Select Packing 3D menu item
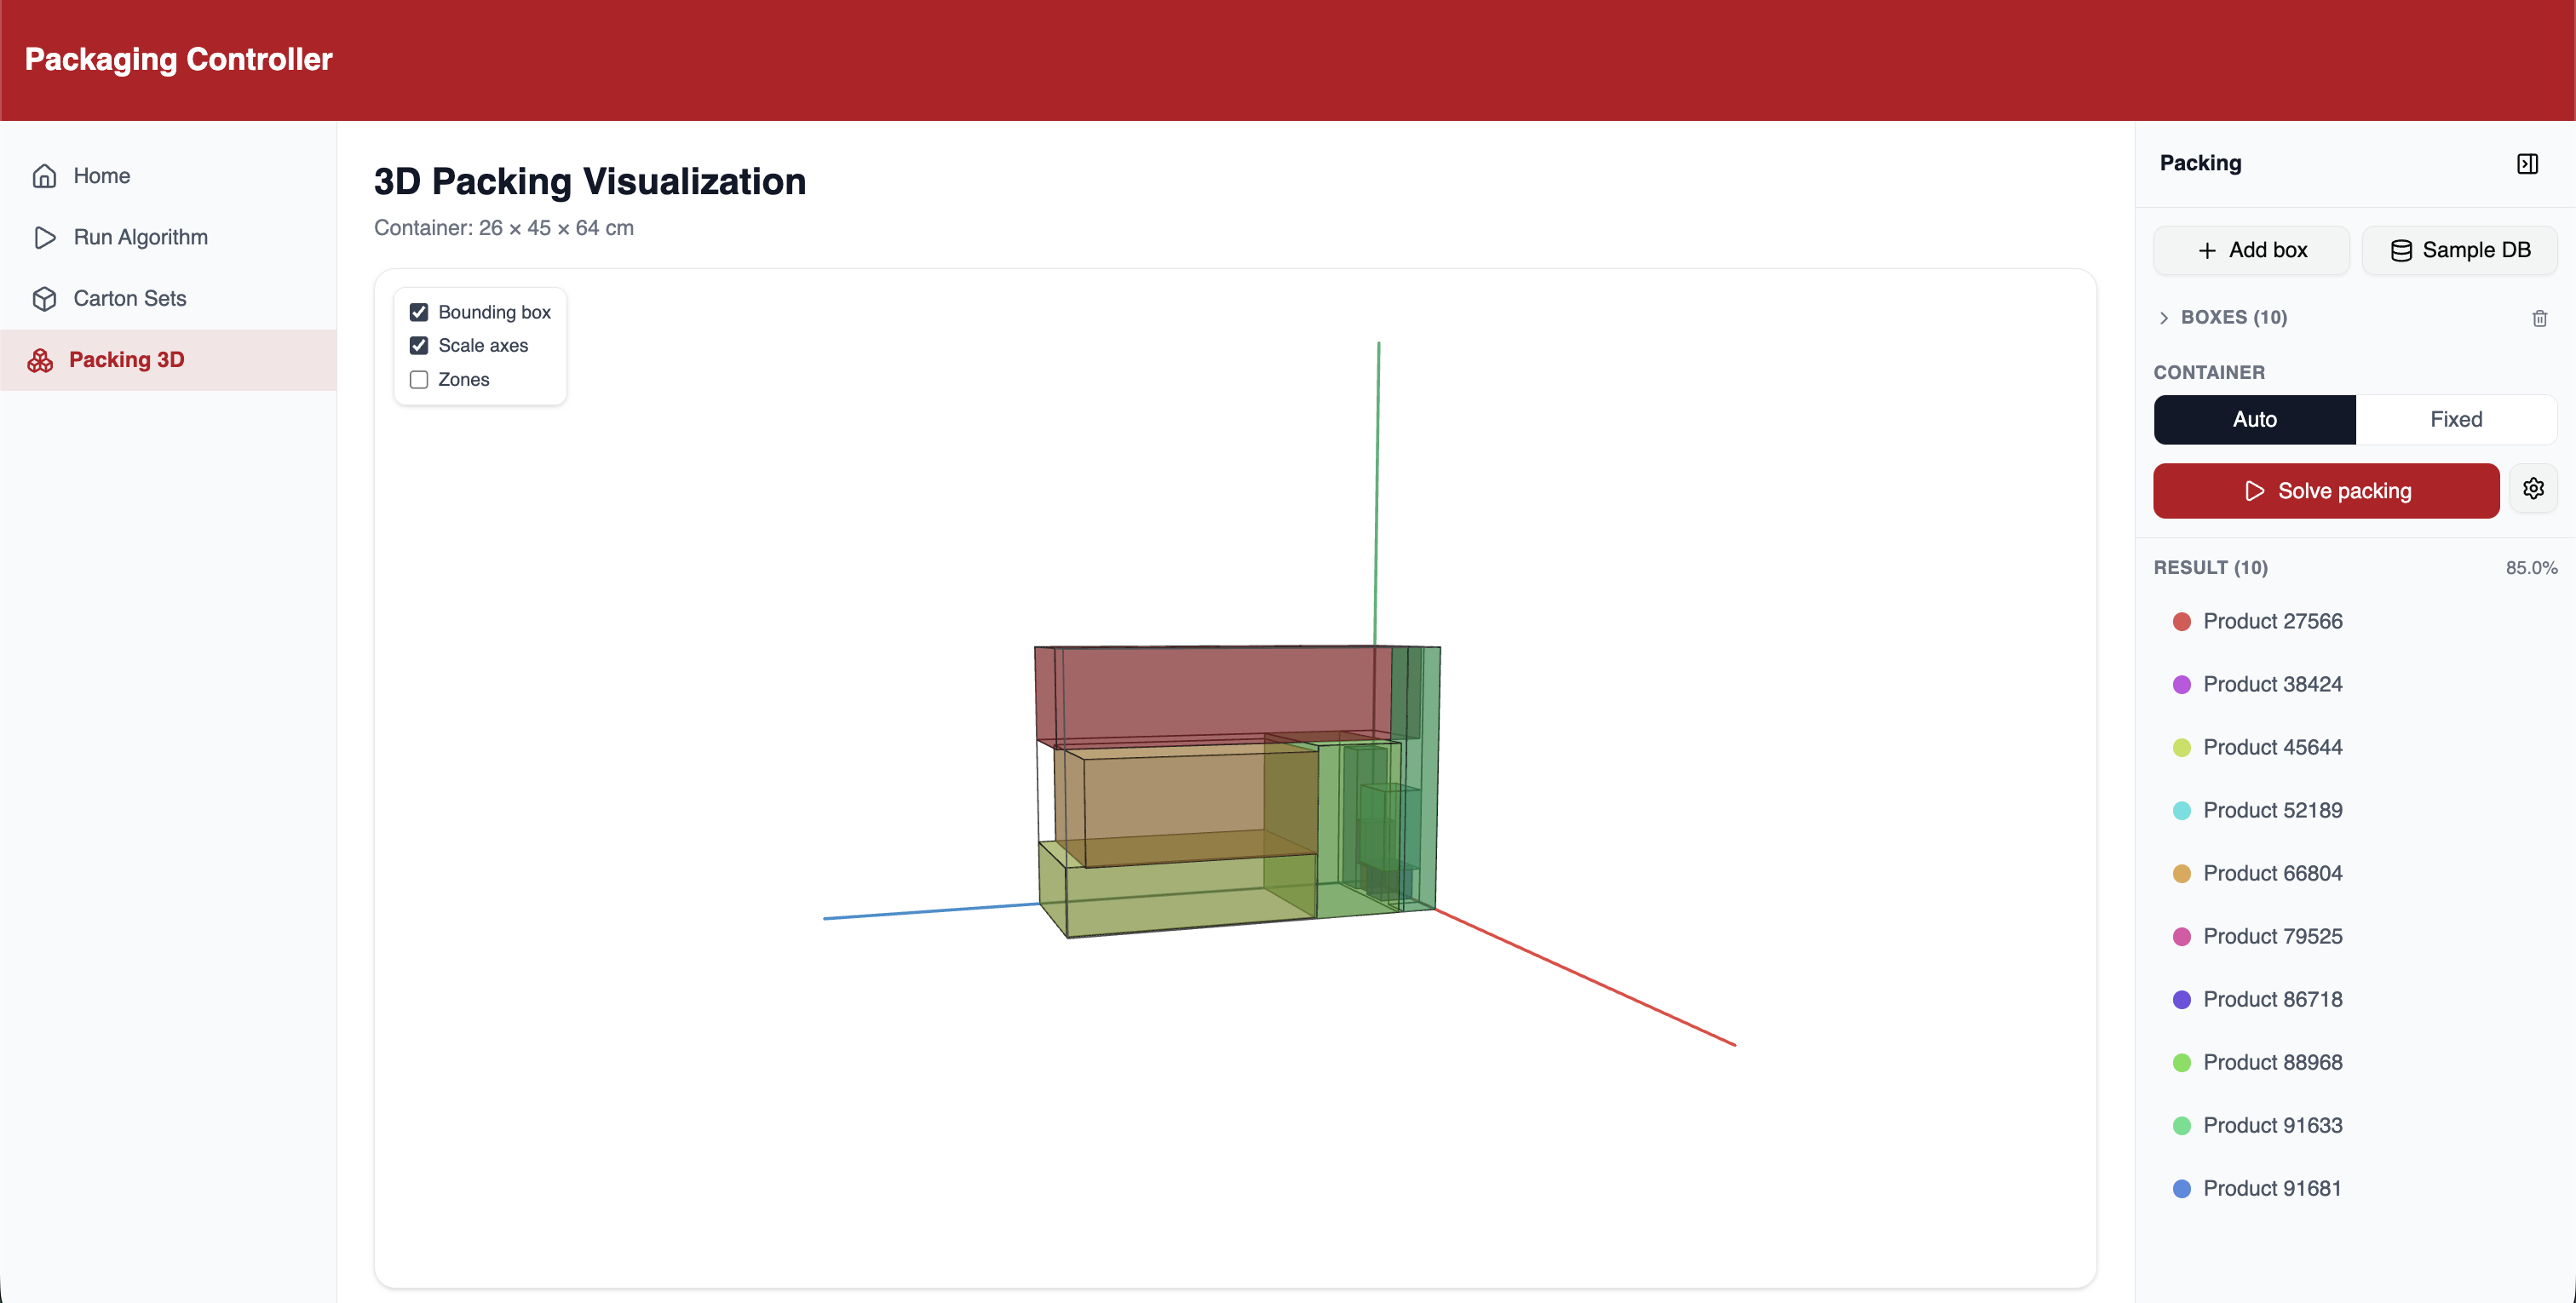2576x1303 pixels. pyautogui.click(x=168, y=360)
